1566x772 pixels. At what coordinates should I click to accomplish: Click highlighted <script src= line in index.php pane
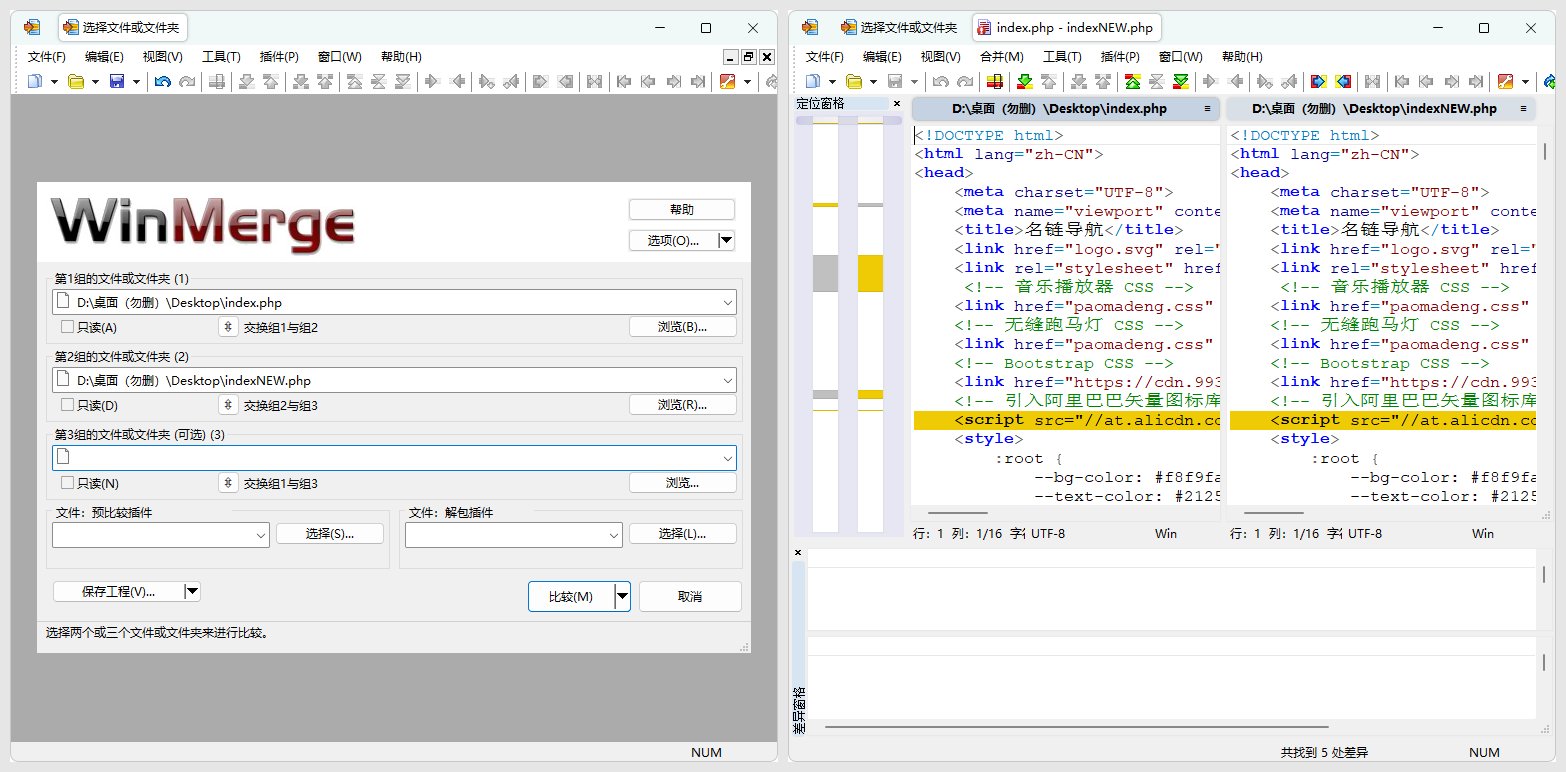[x=1067, y=420]
